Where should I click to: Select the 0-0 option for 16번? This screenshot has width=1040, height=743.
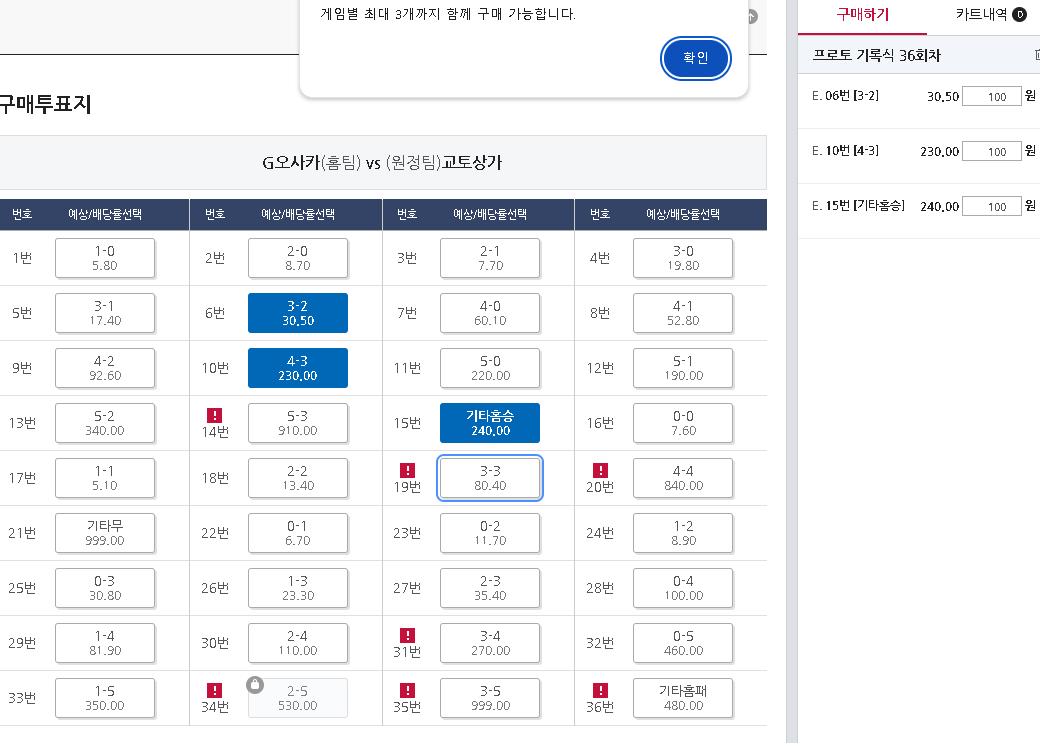point(683,423)
